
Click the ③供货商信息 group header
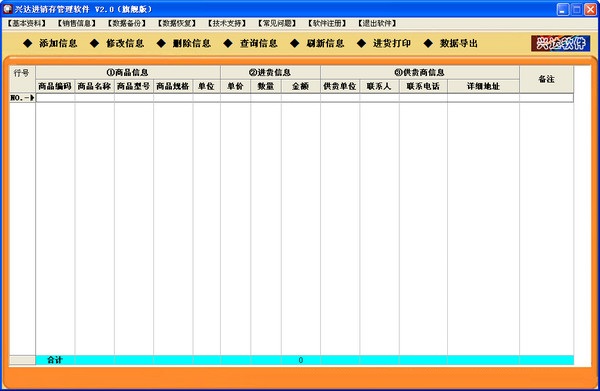coord(420,72)
